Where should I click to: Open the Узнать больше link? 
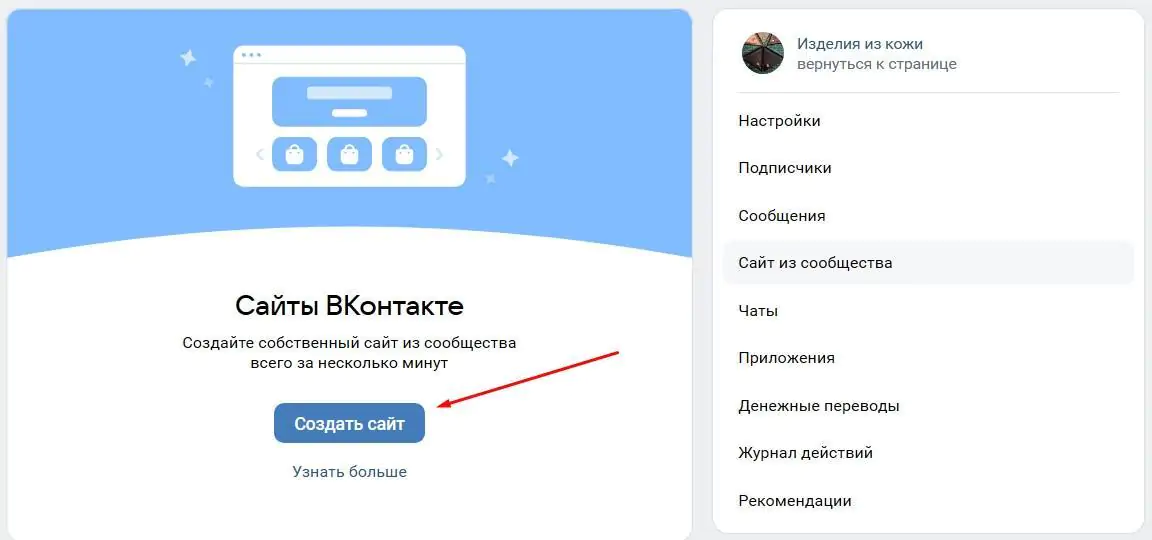pos(350,472)
